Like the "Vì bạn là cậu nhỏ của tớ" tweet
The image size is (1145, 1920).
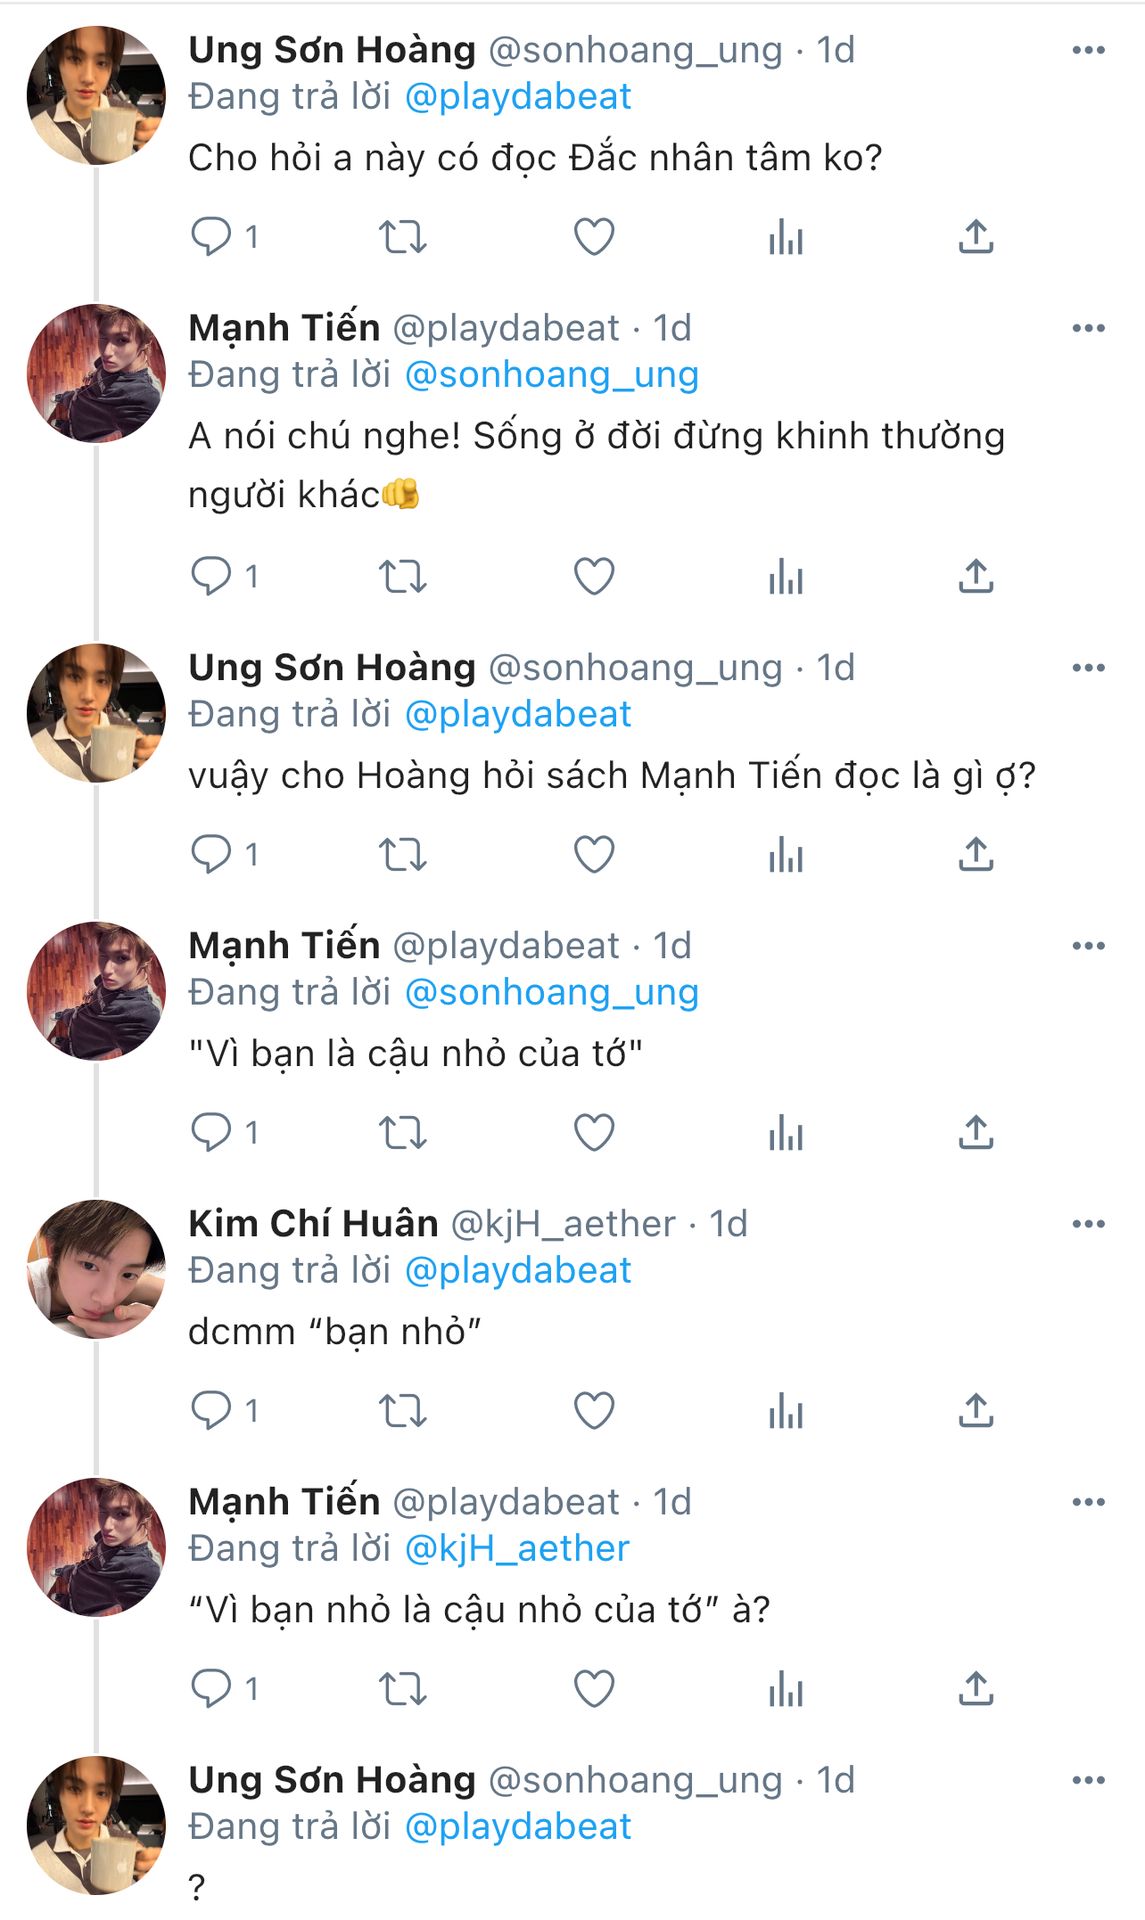click(594, 1132)
